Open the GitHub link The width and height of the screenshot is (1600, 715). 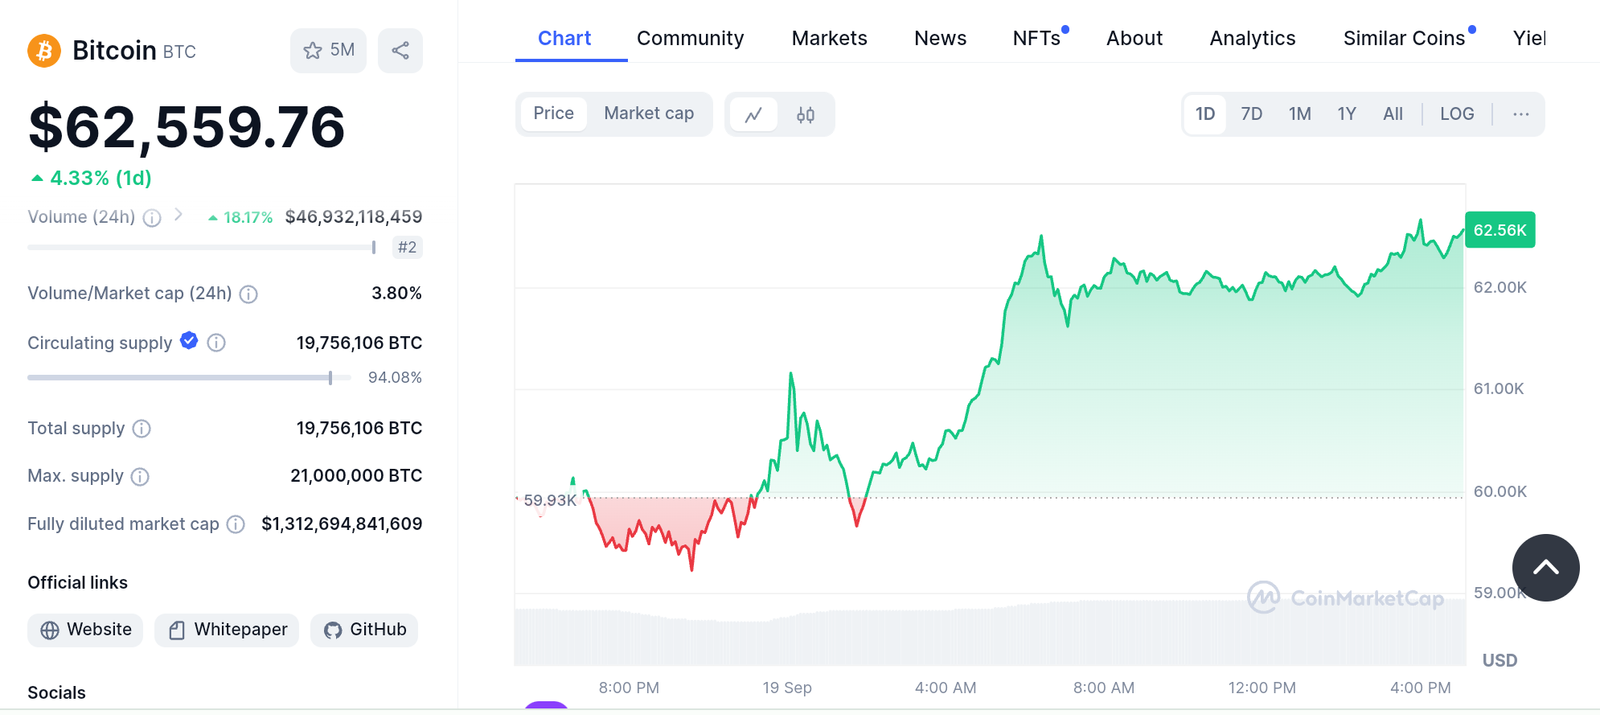point(364,630)
